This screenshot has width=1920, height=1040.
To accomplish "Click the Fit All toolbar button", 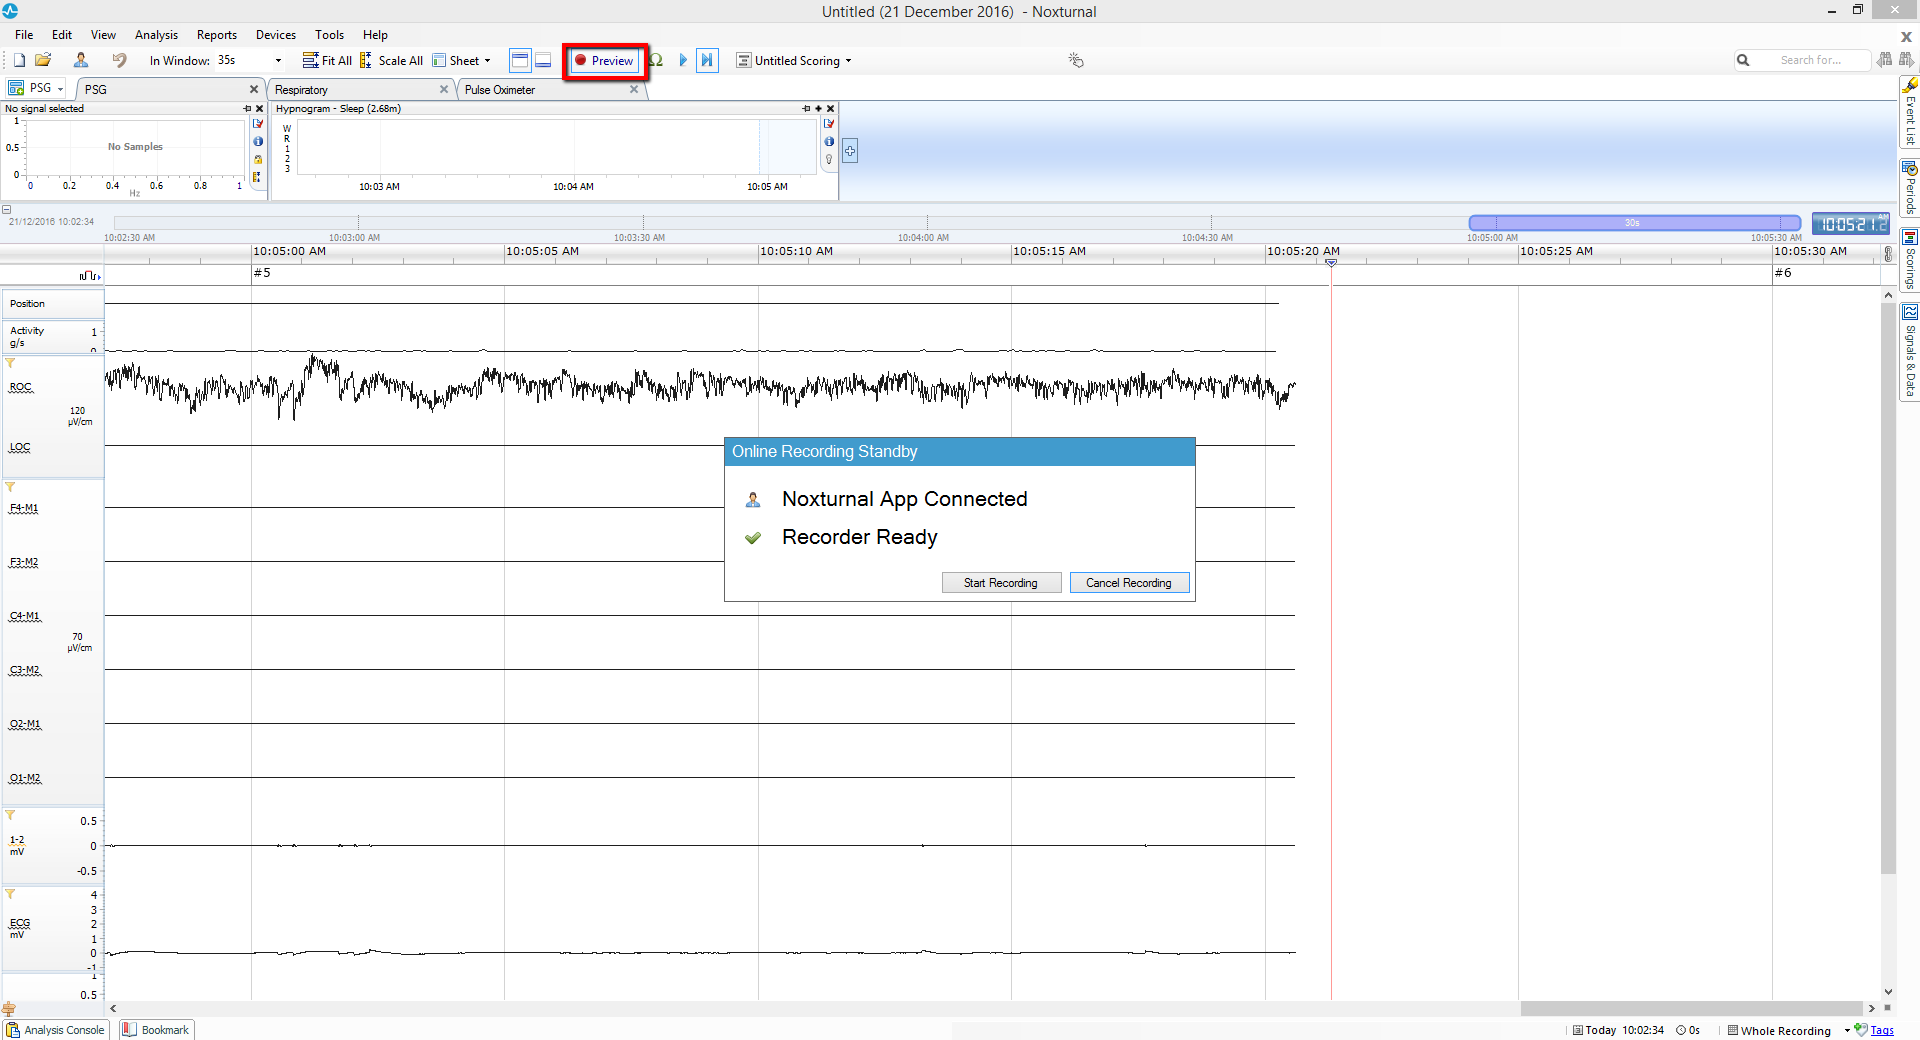I will [x=327, y=60].
